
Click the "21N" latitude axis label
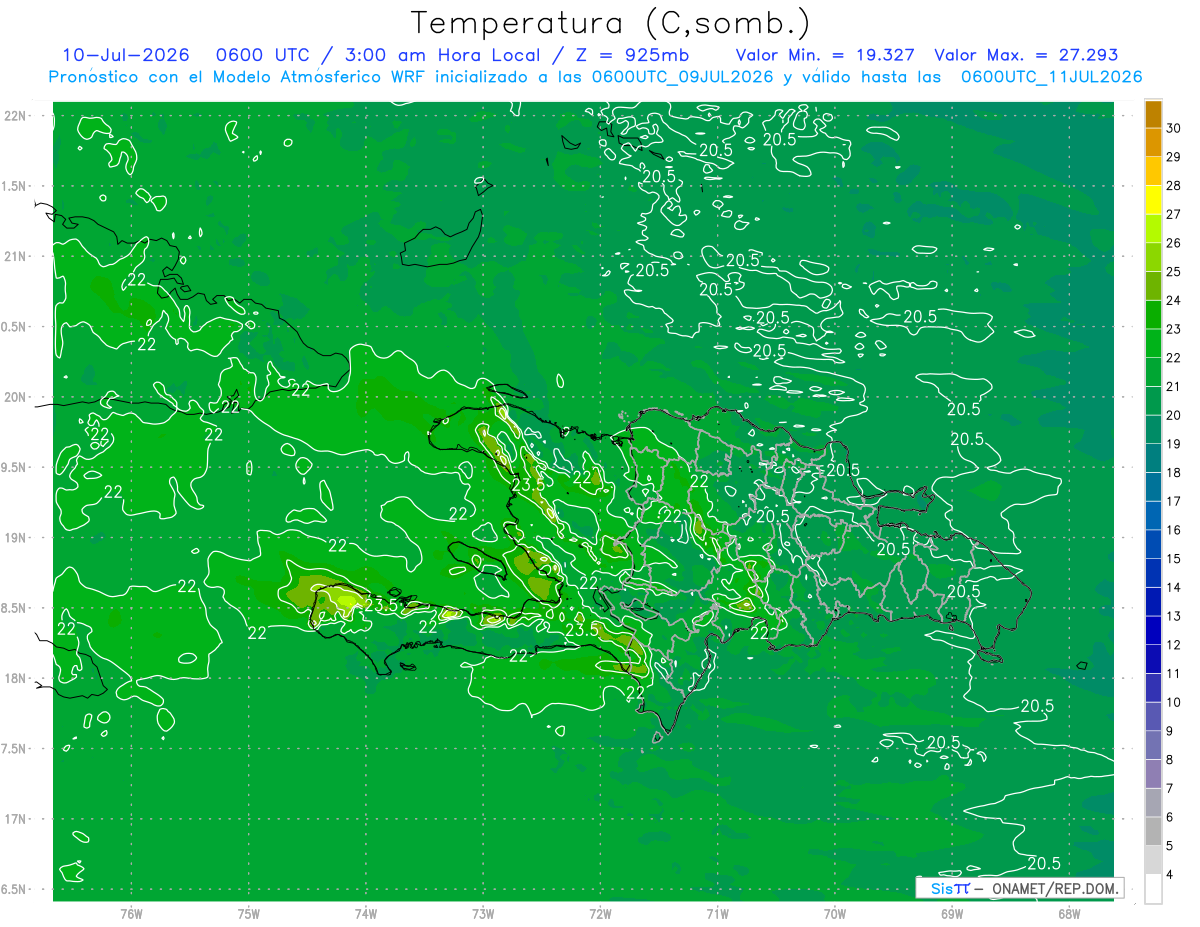pos(16,256)
